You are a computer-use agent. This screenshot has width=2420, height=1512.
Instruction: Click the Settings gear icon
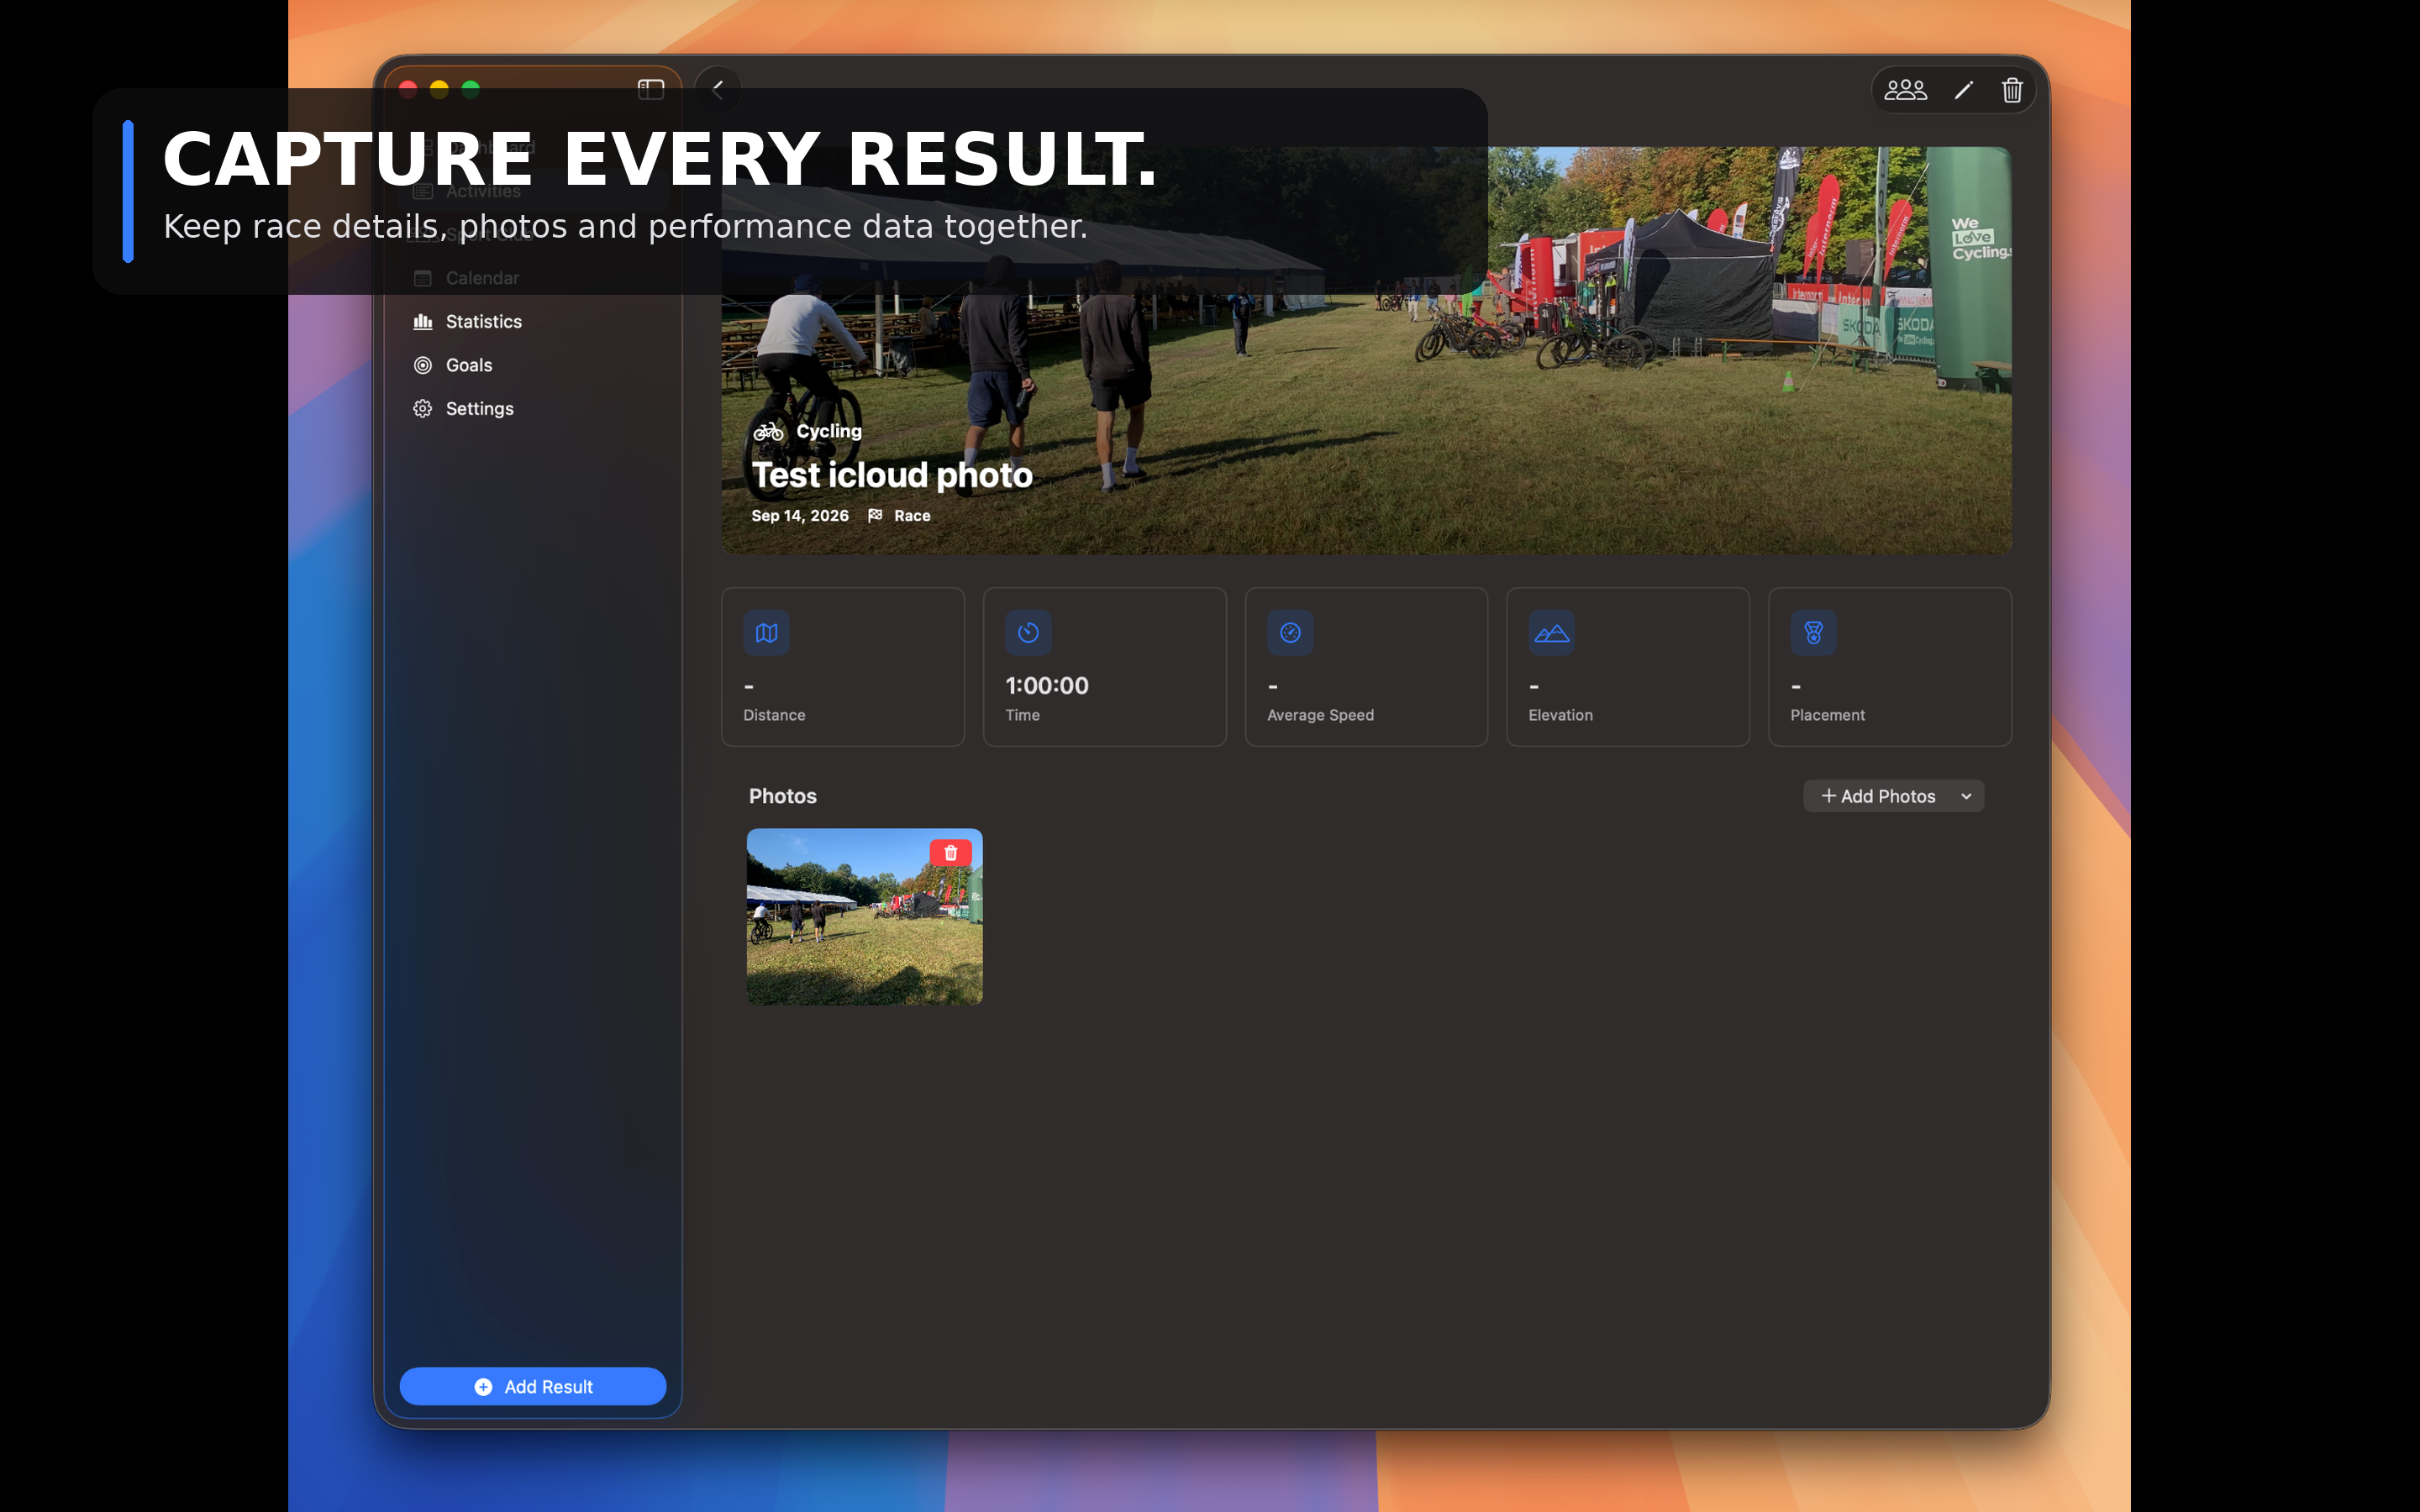423,409
